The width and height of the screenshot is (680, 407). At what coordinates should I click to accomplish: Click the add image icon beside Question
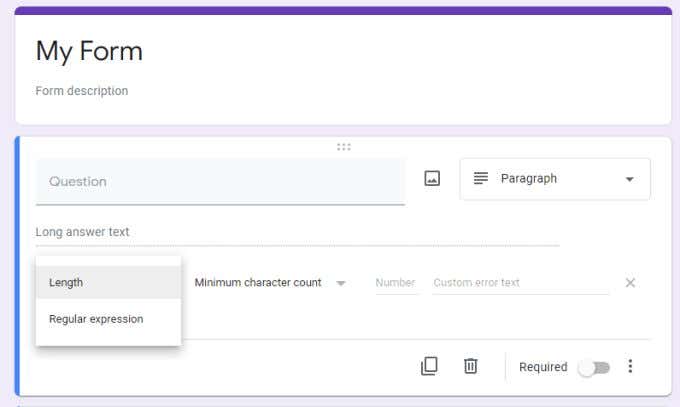coord(432,178)
